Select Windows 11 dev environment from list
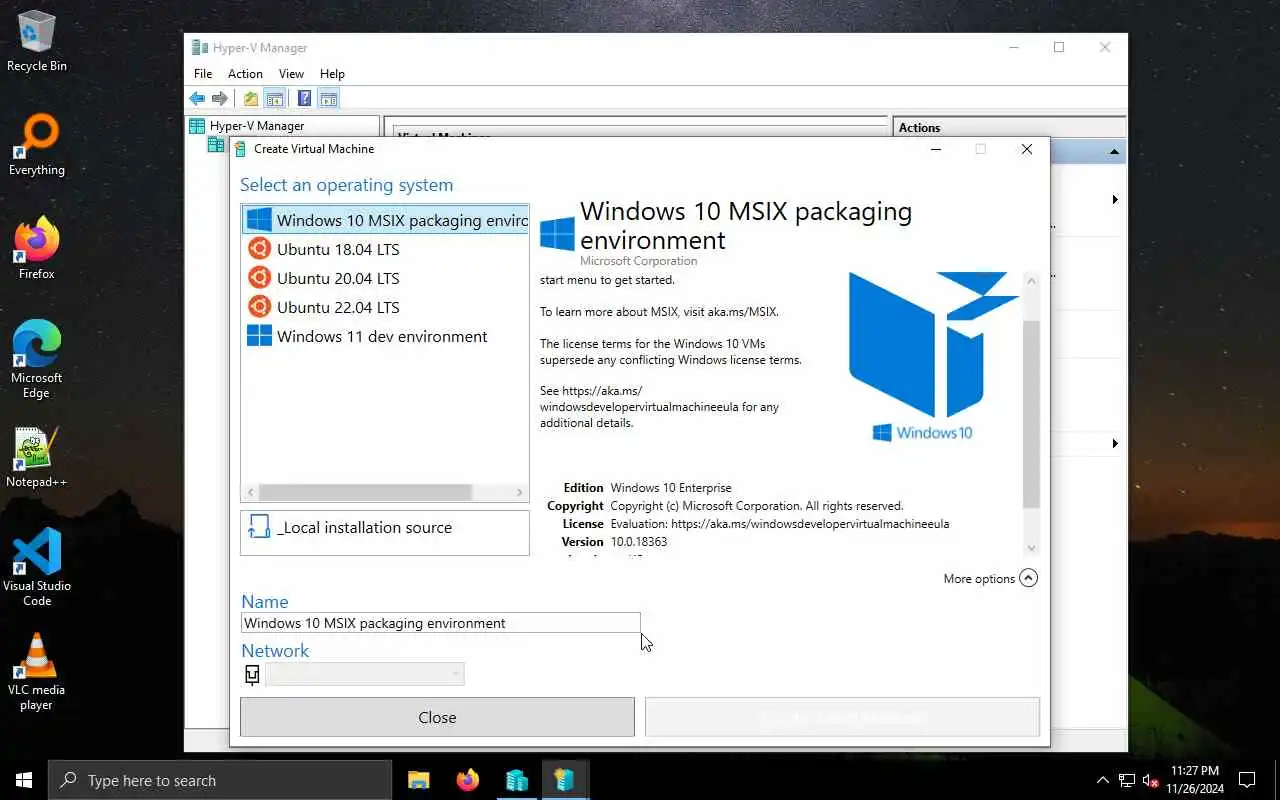 coord(385,336)
